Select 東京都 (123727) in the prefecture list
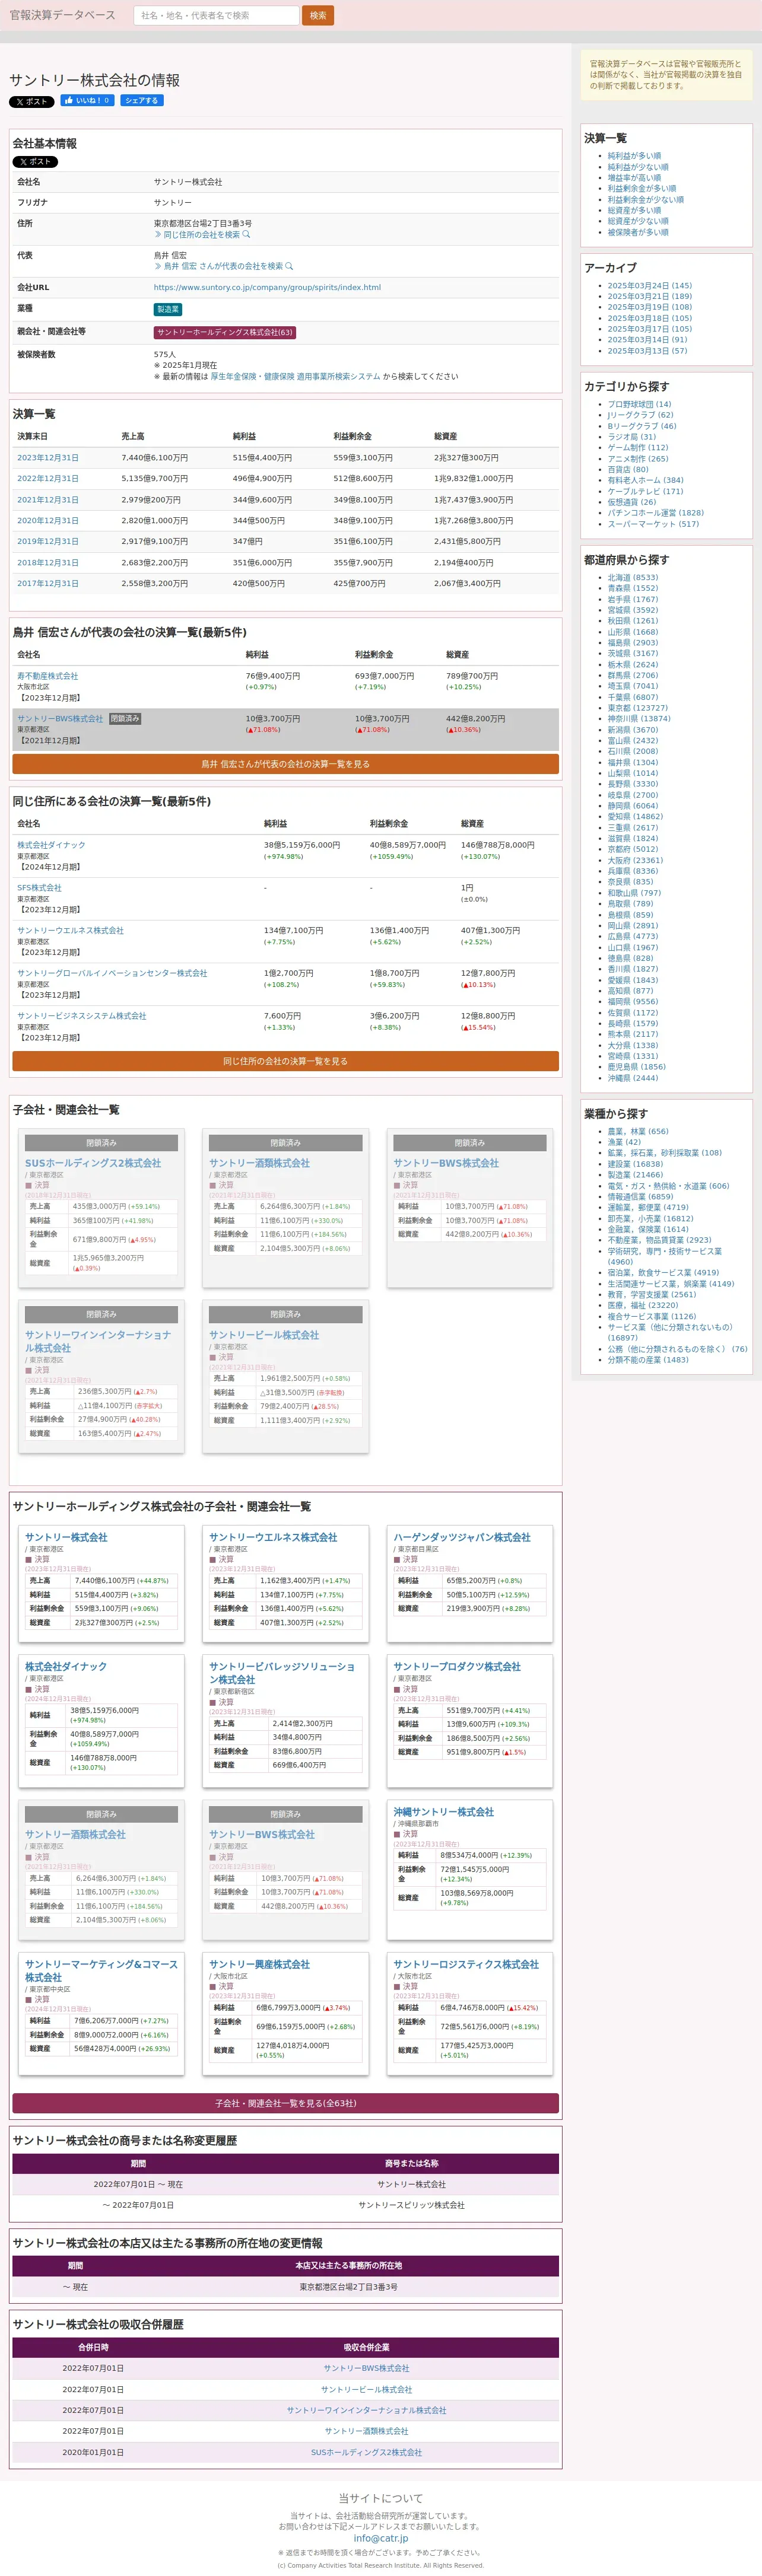This screenshot has height=2576, width=762. (x=638, y=708)
